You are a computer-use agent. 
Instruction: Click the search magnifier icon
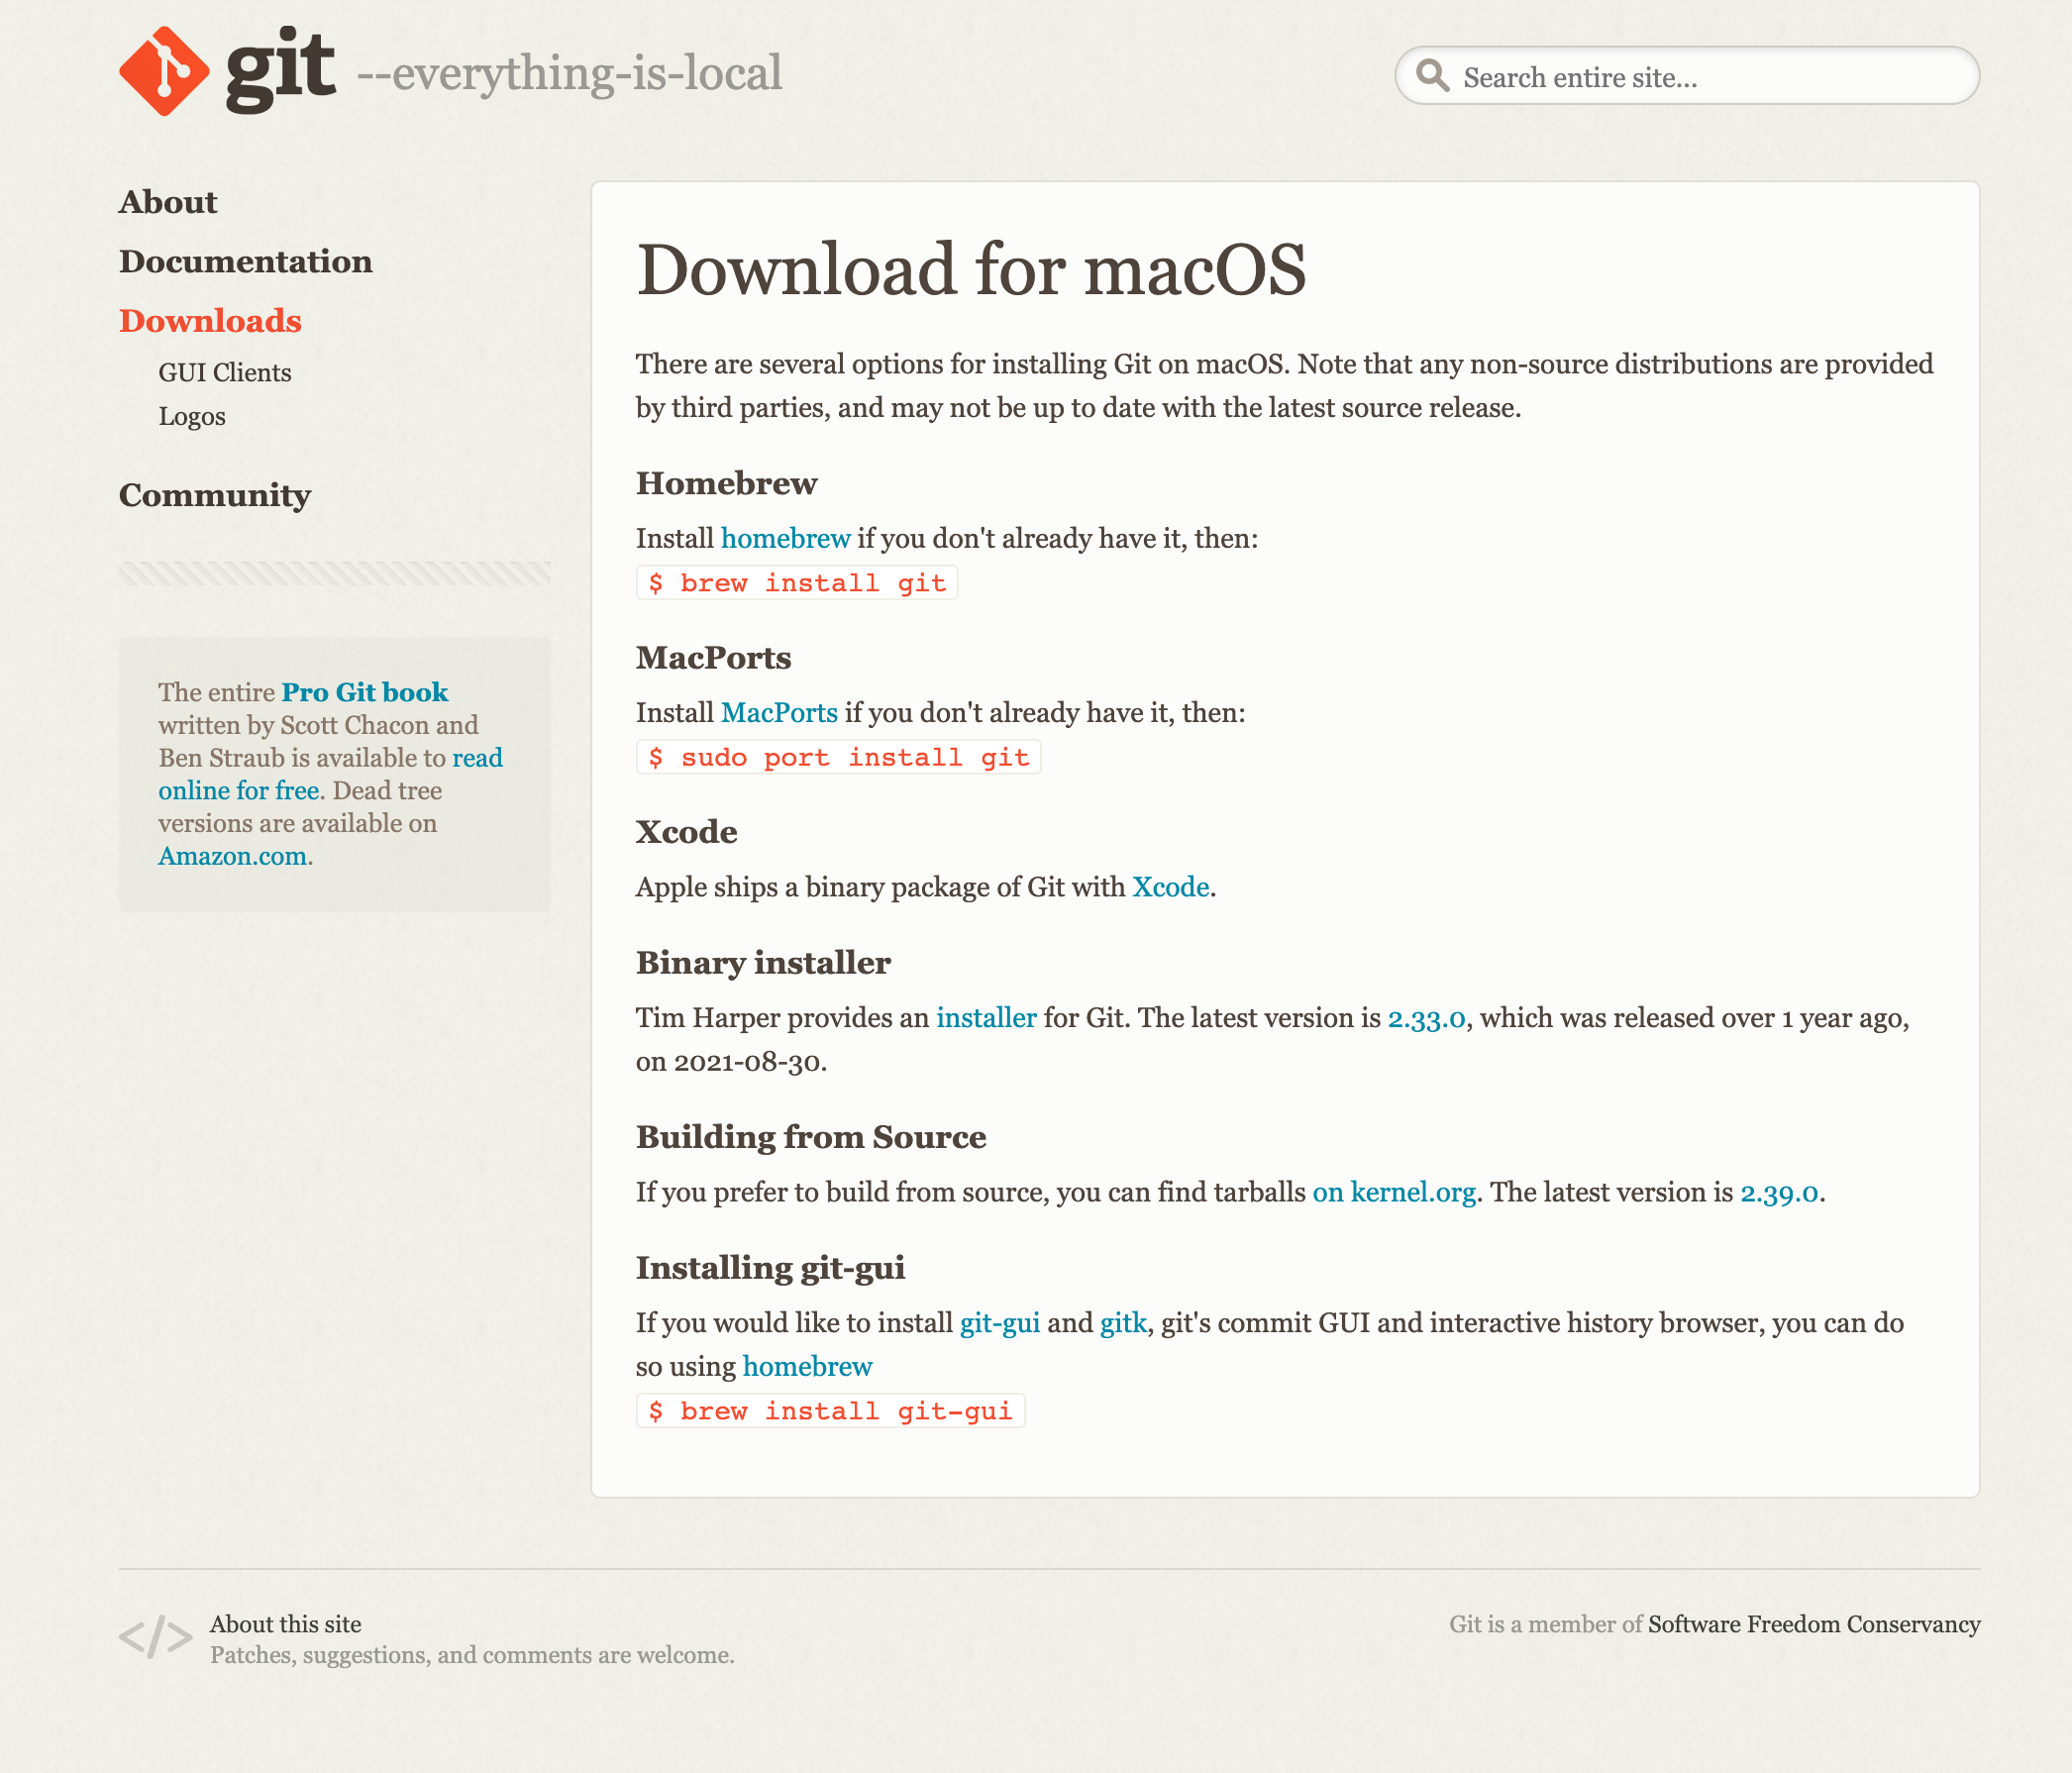tap(1433, 75)
